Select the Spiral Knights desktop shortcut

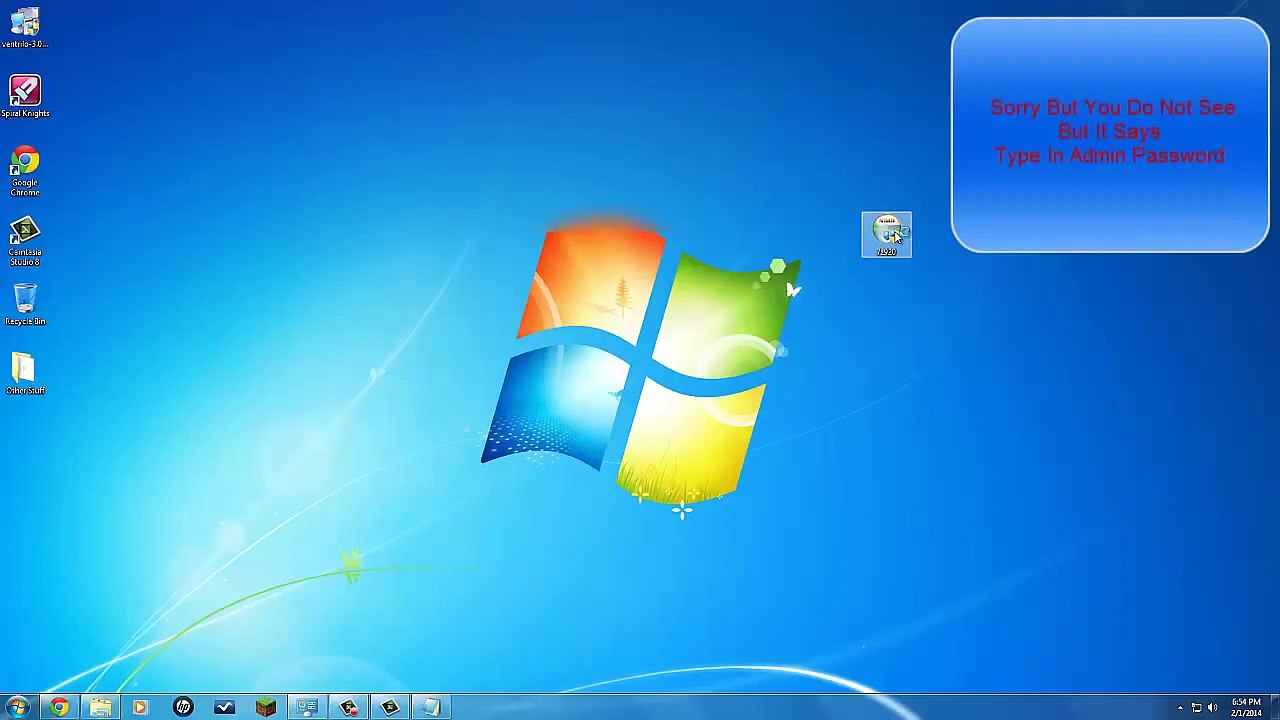coord(25,96)
